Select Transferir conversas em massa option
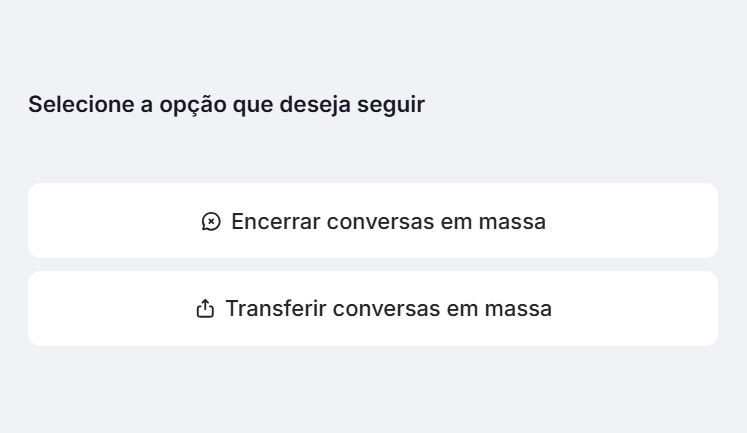Viewport: 747px width, 433px height. tap(372, 309)
